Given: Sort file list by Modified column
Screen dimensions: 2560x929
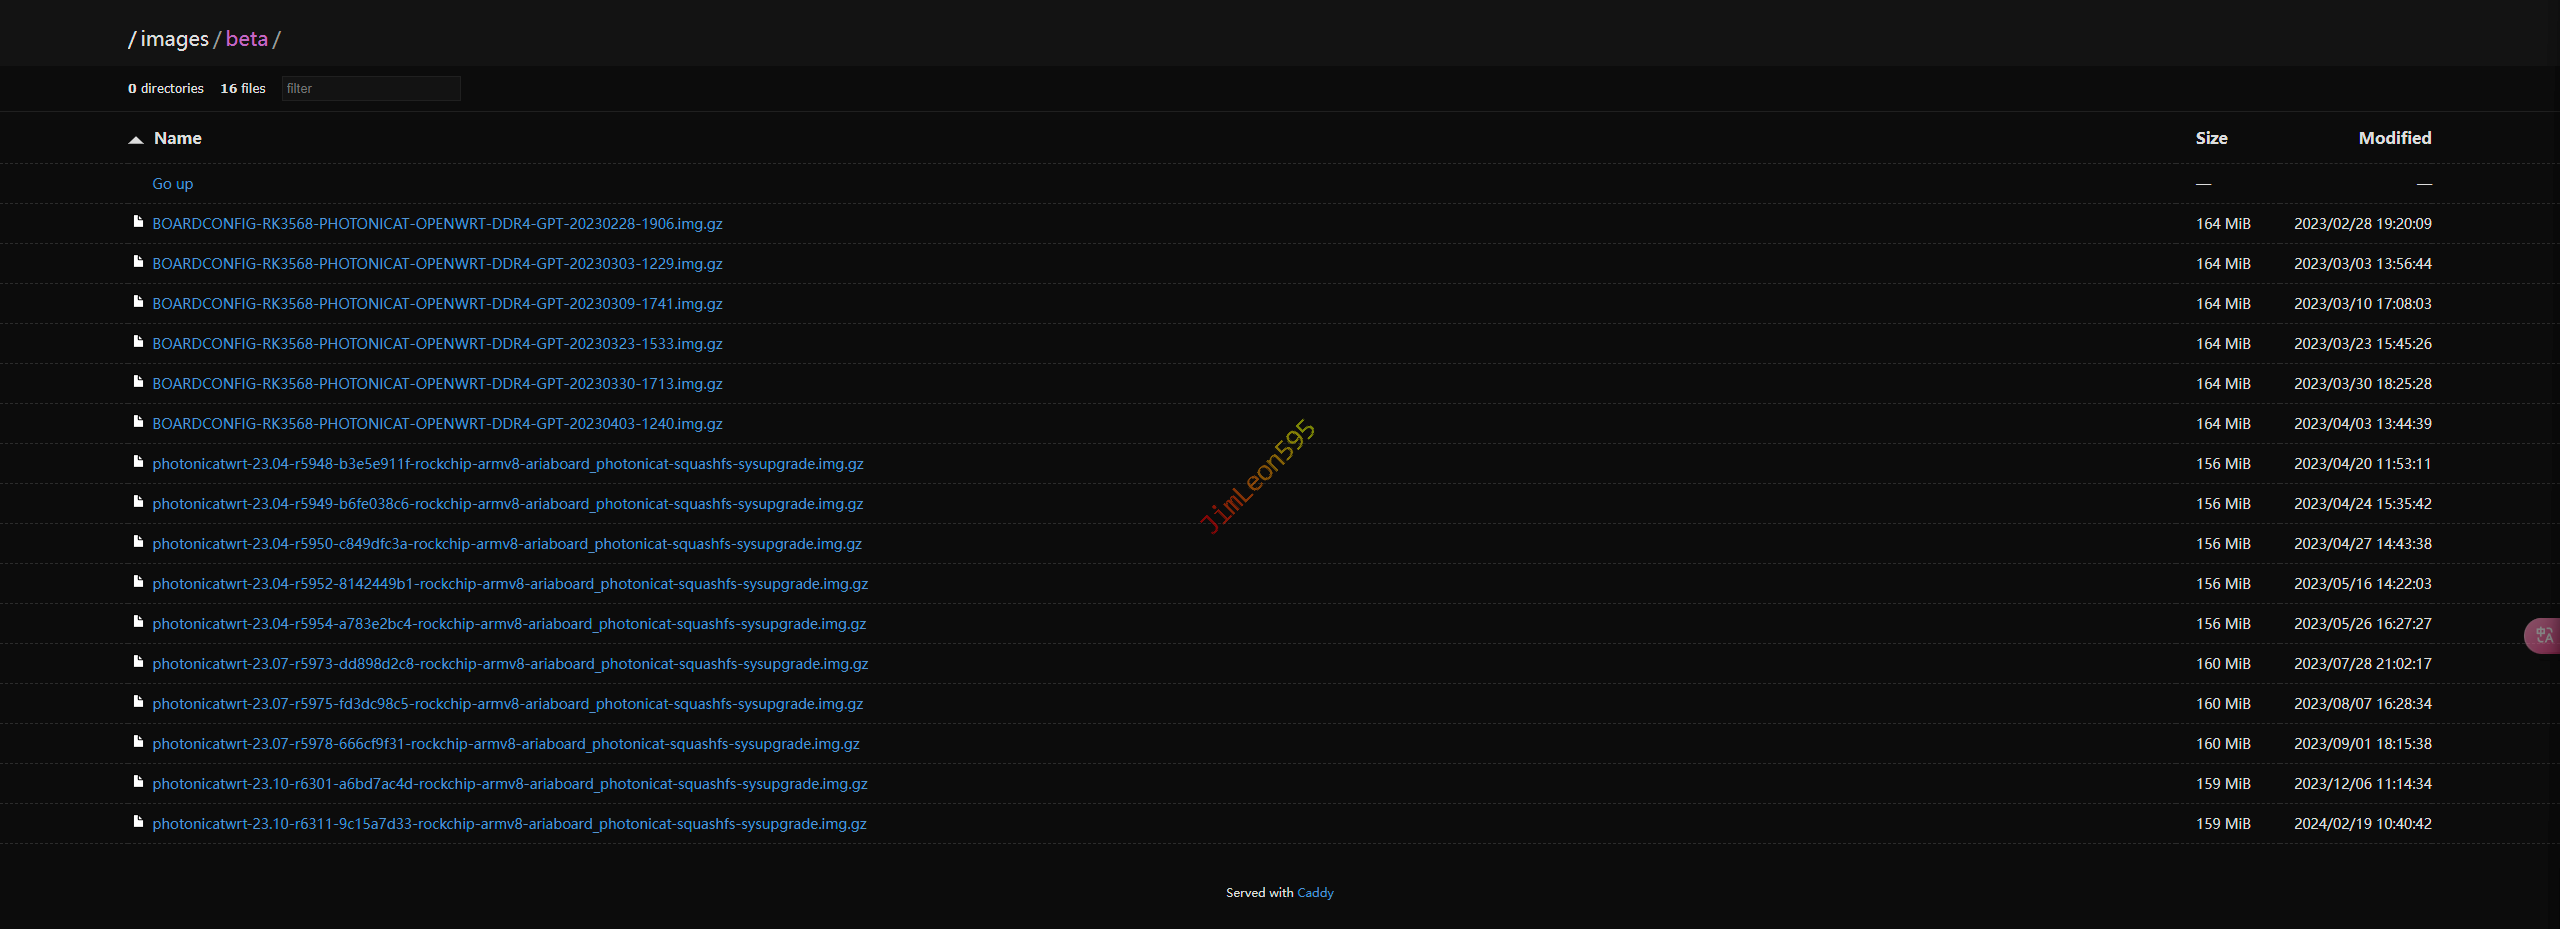Looking at the screenshot, I should click(x=2394, y=138).
